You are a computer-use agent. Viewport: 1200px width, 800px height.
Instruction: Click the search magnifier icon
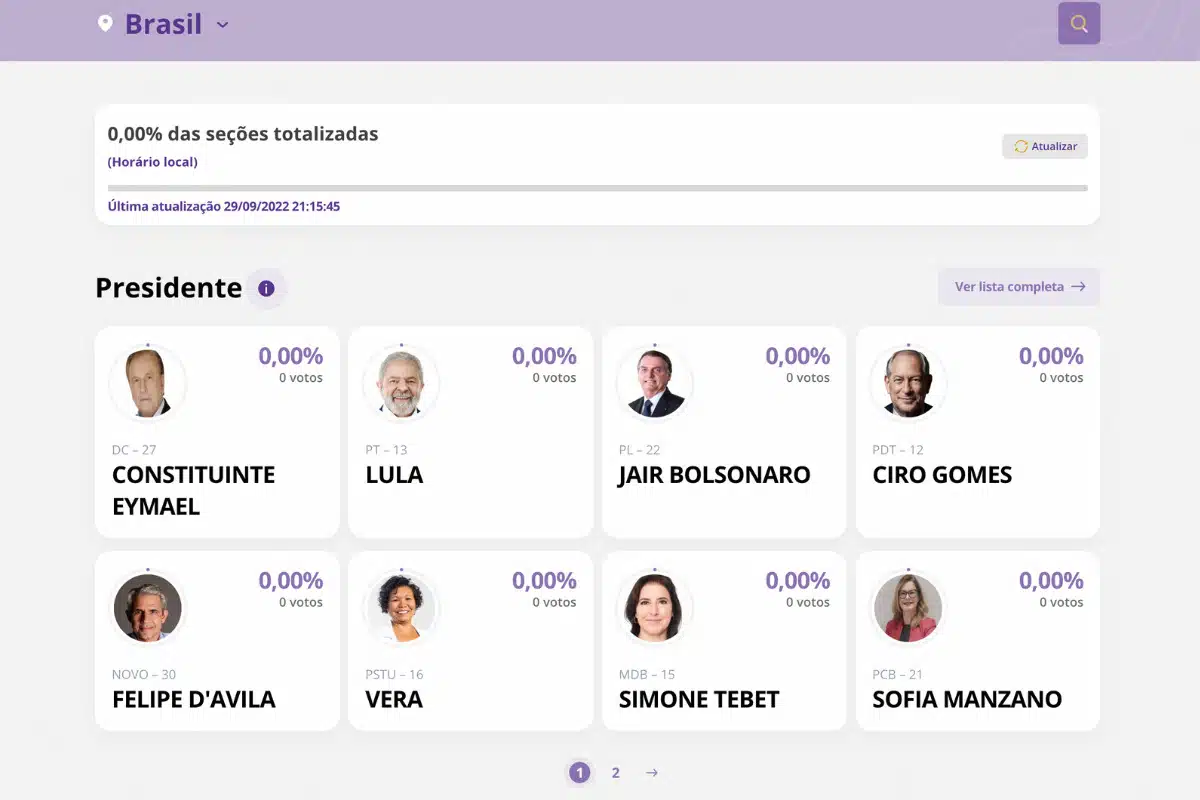pos(1078,23)
